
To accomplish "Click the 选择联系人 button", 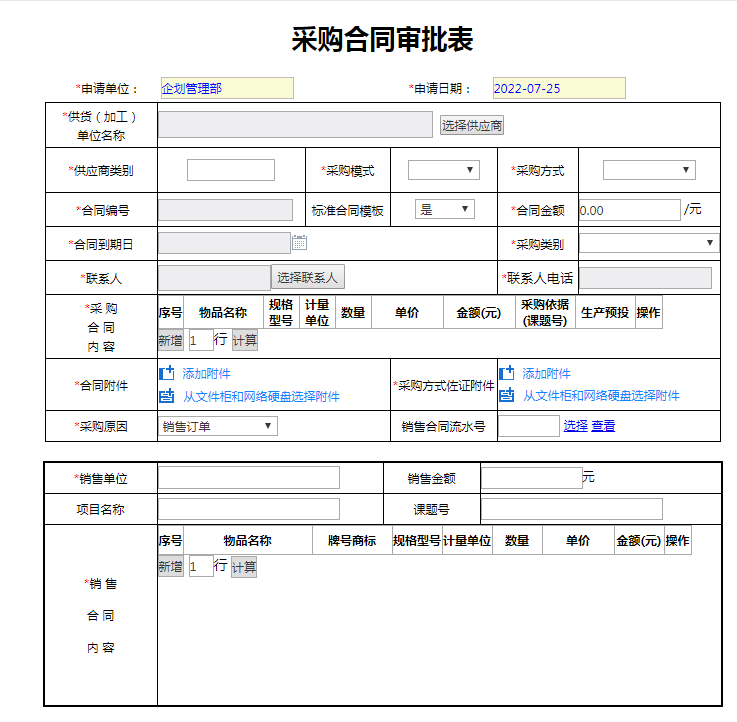I will (307, 277).
